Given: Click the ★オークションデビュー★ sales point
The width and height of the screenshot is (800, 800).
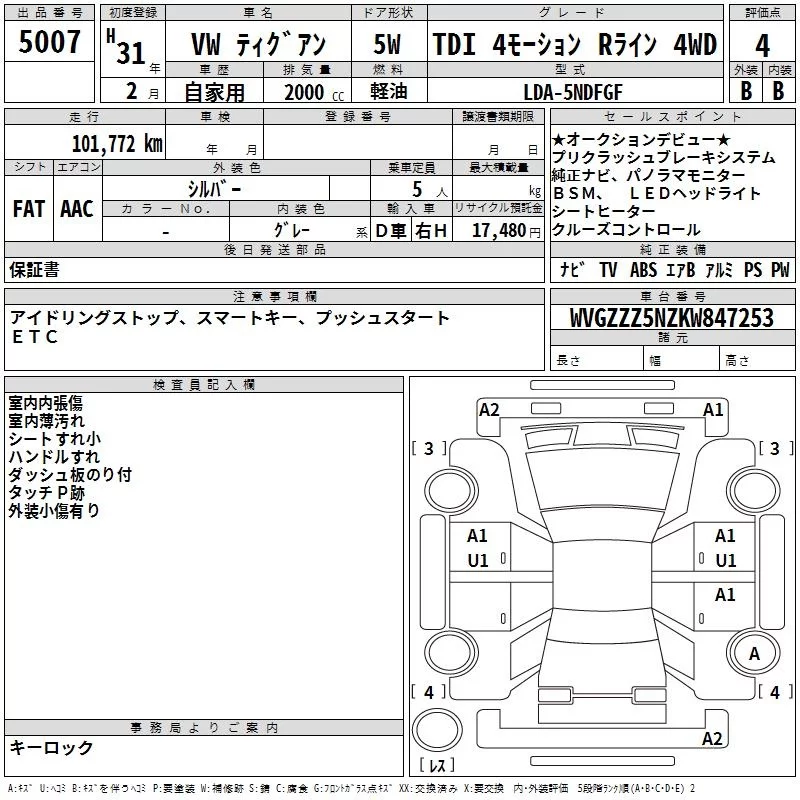Looking at the screenshot, I should click(641, 139).
